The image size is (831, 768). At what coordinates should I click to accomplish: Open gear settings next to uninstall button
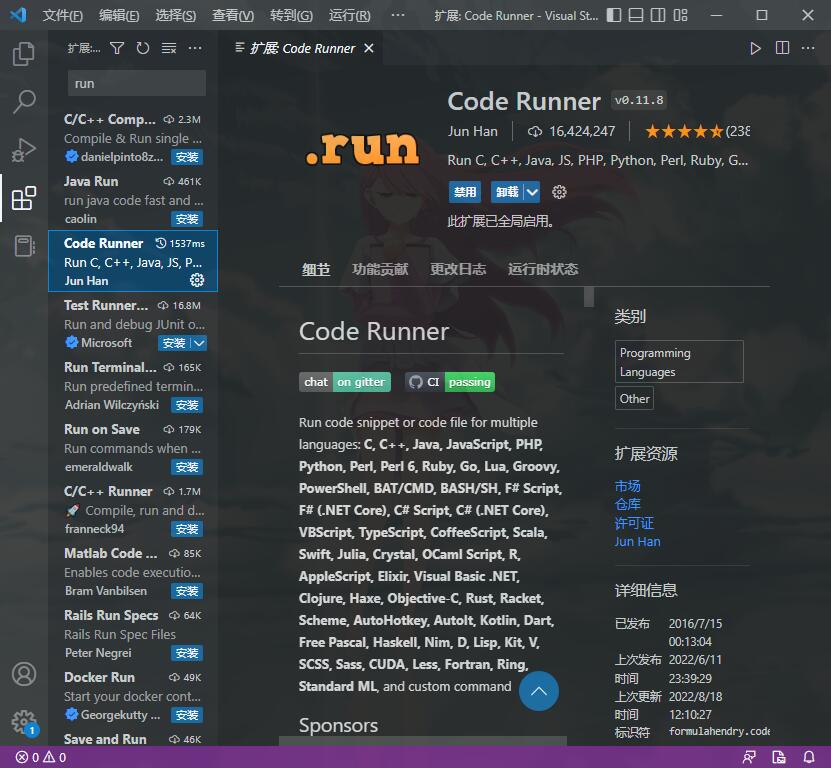[x=559, y=192]
